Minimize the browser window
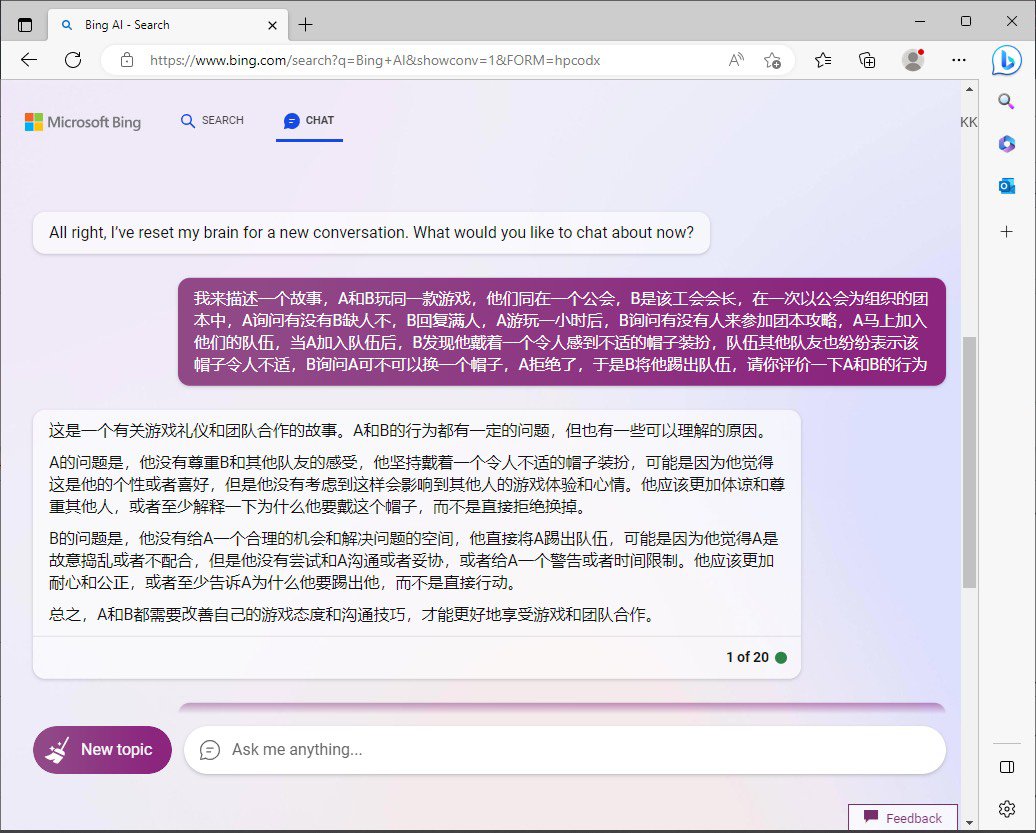Image resolution: width=1036 pixels, height=833 pixels. [x=920, y=21]
